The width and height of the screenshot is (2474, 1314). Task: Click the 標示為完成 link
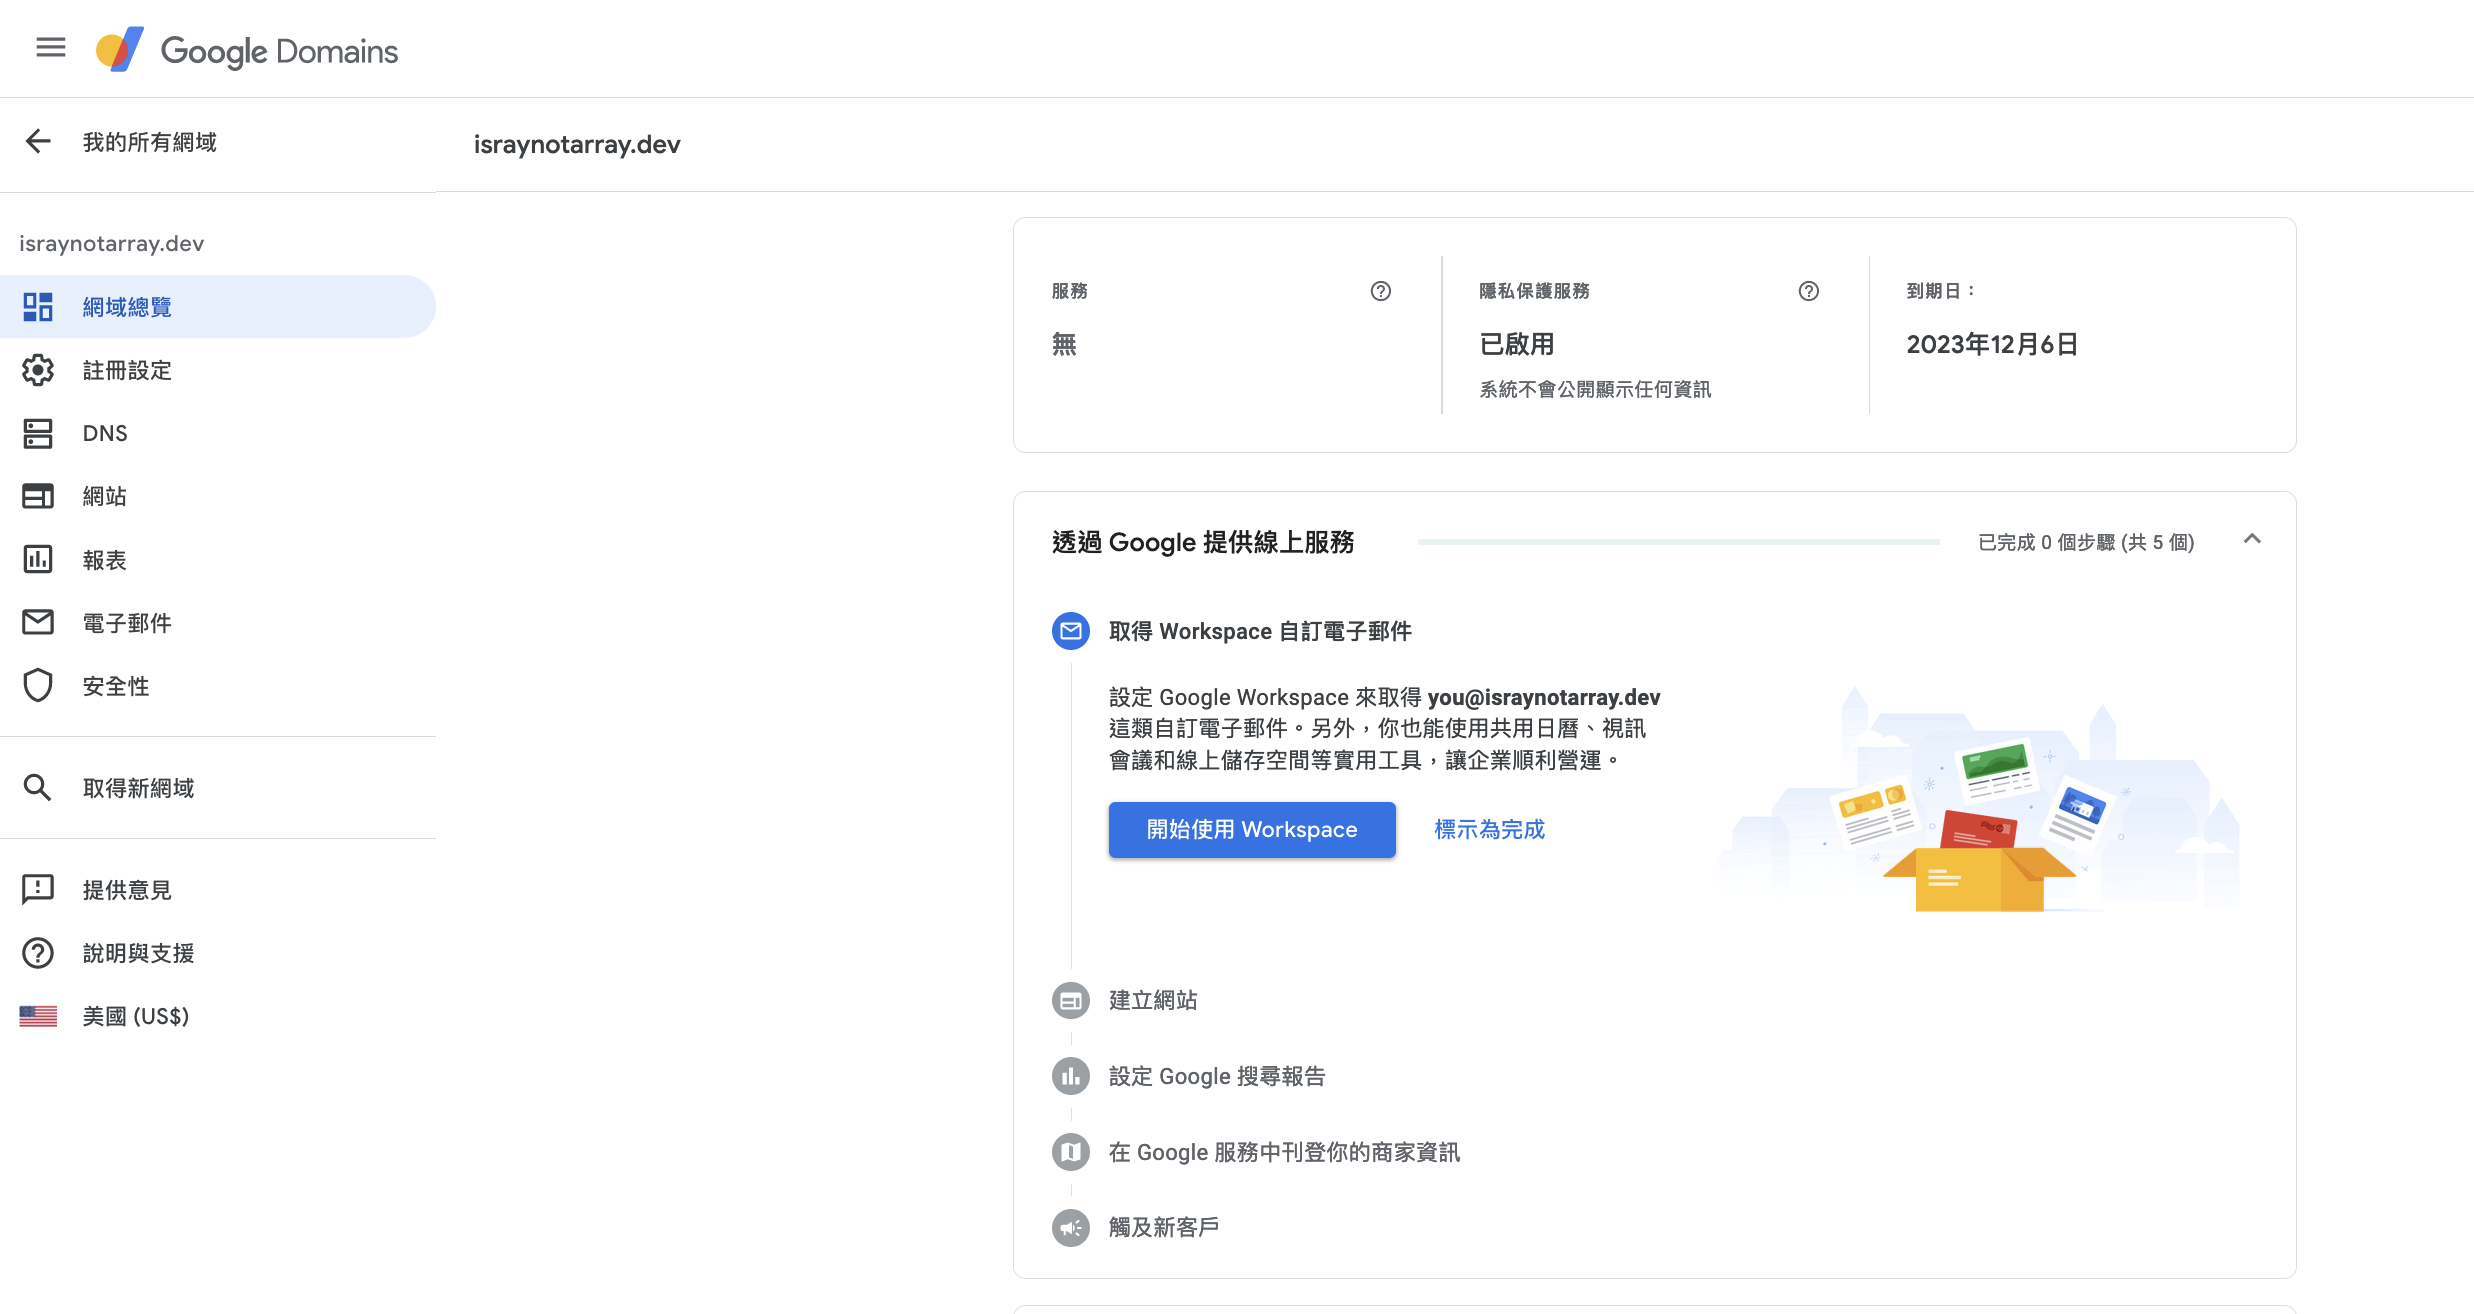(1489, 829)
